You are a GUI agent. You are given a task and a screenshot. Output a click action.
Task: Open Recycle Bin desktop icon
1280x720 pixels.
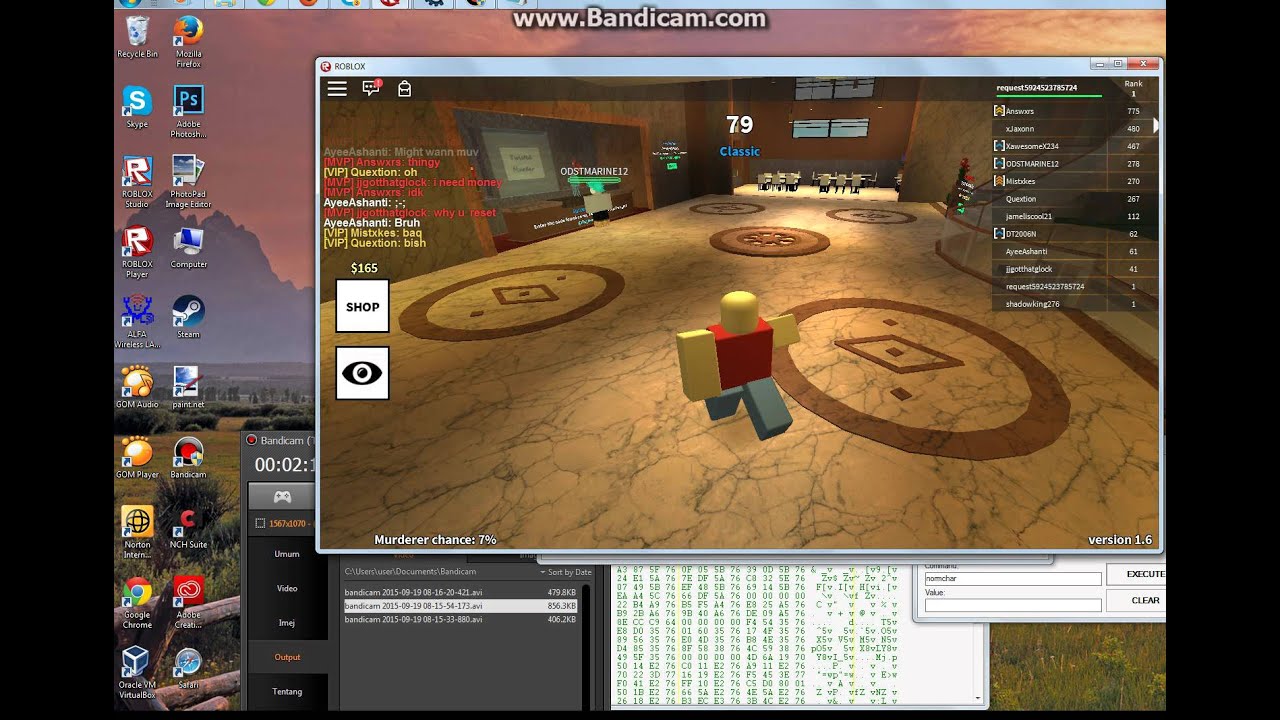click(138, 37)
